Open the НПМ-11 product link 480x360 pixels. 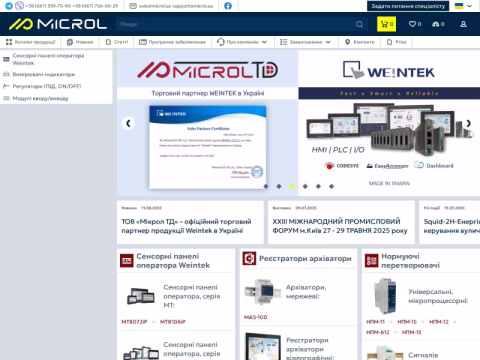click(375, 322)
